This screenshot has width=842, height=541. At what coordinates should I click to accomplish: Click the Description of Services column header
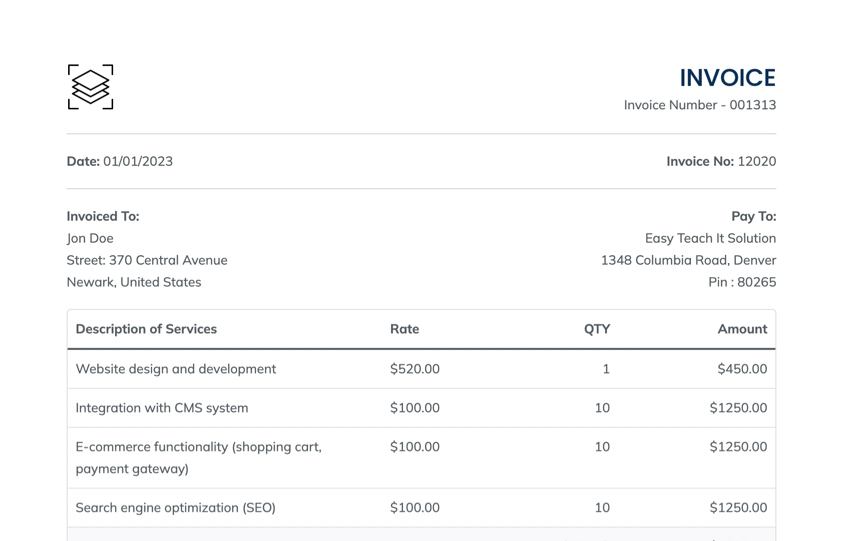(x=146, y=328)
